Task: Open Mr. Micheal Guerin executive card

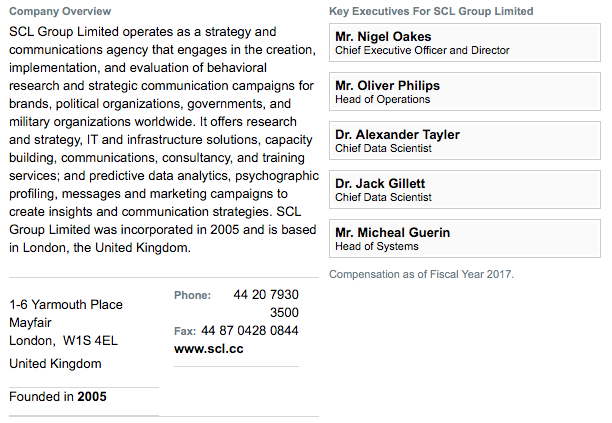Action: point(464,238)
